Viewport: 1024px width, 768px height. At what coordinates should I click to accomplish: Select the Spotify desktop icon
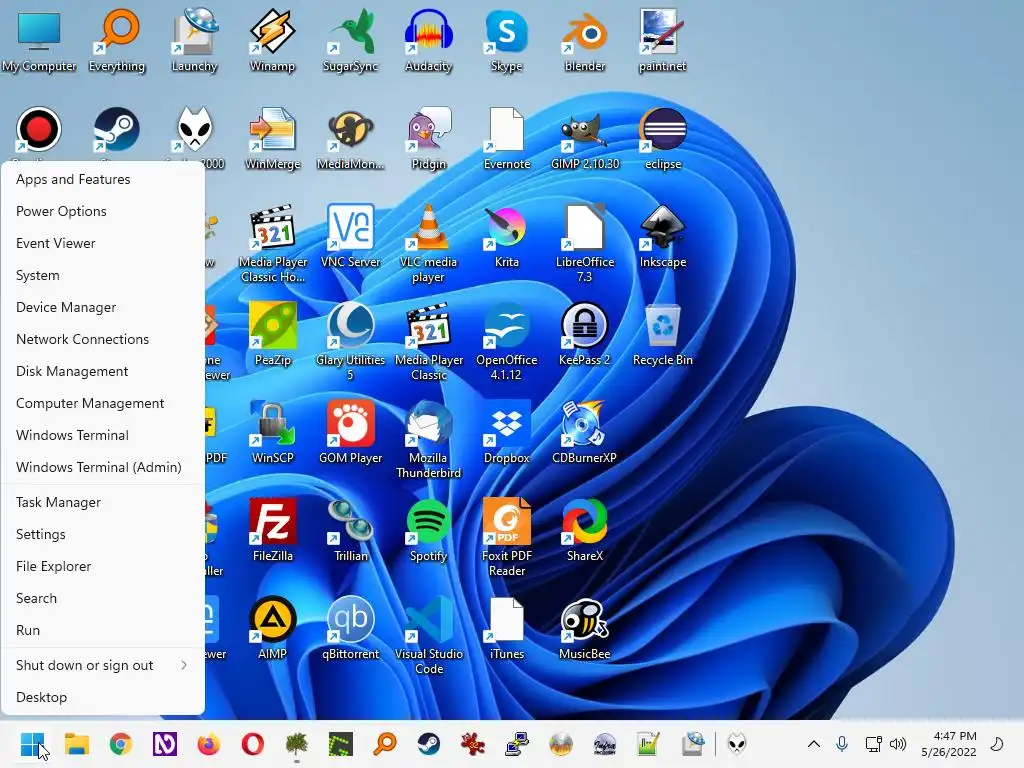pyautogui.click(x=428, y=530)
